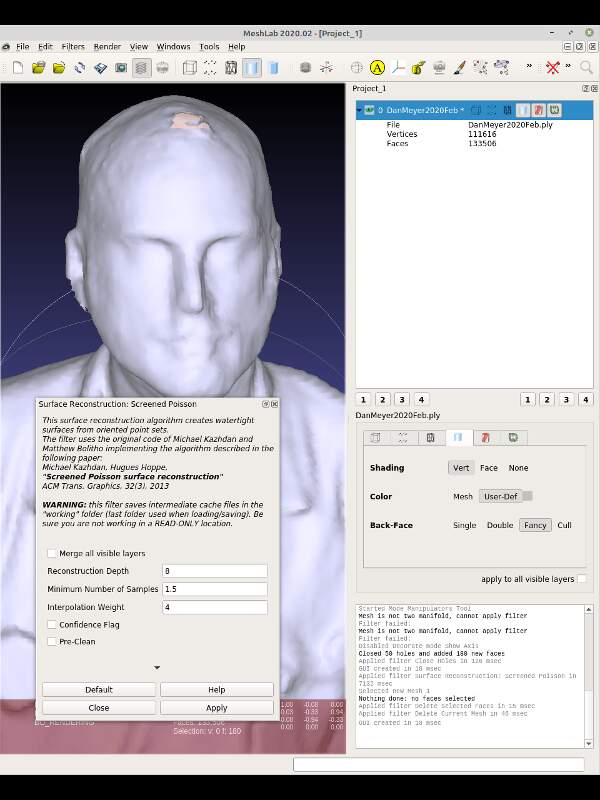Switch to the wireframe render tab
600x800 pixels.
[431, 438]
